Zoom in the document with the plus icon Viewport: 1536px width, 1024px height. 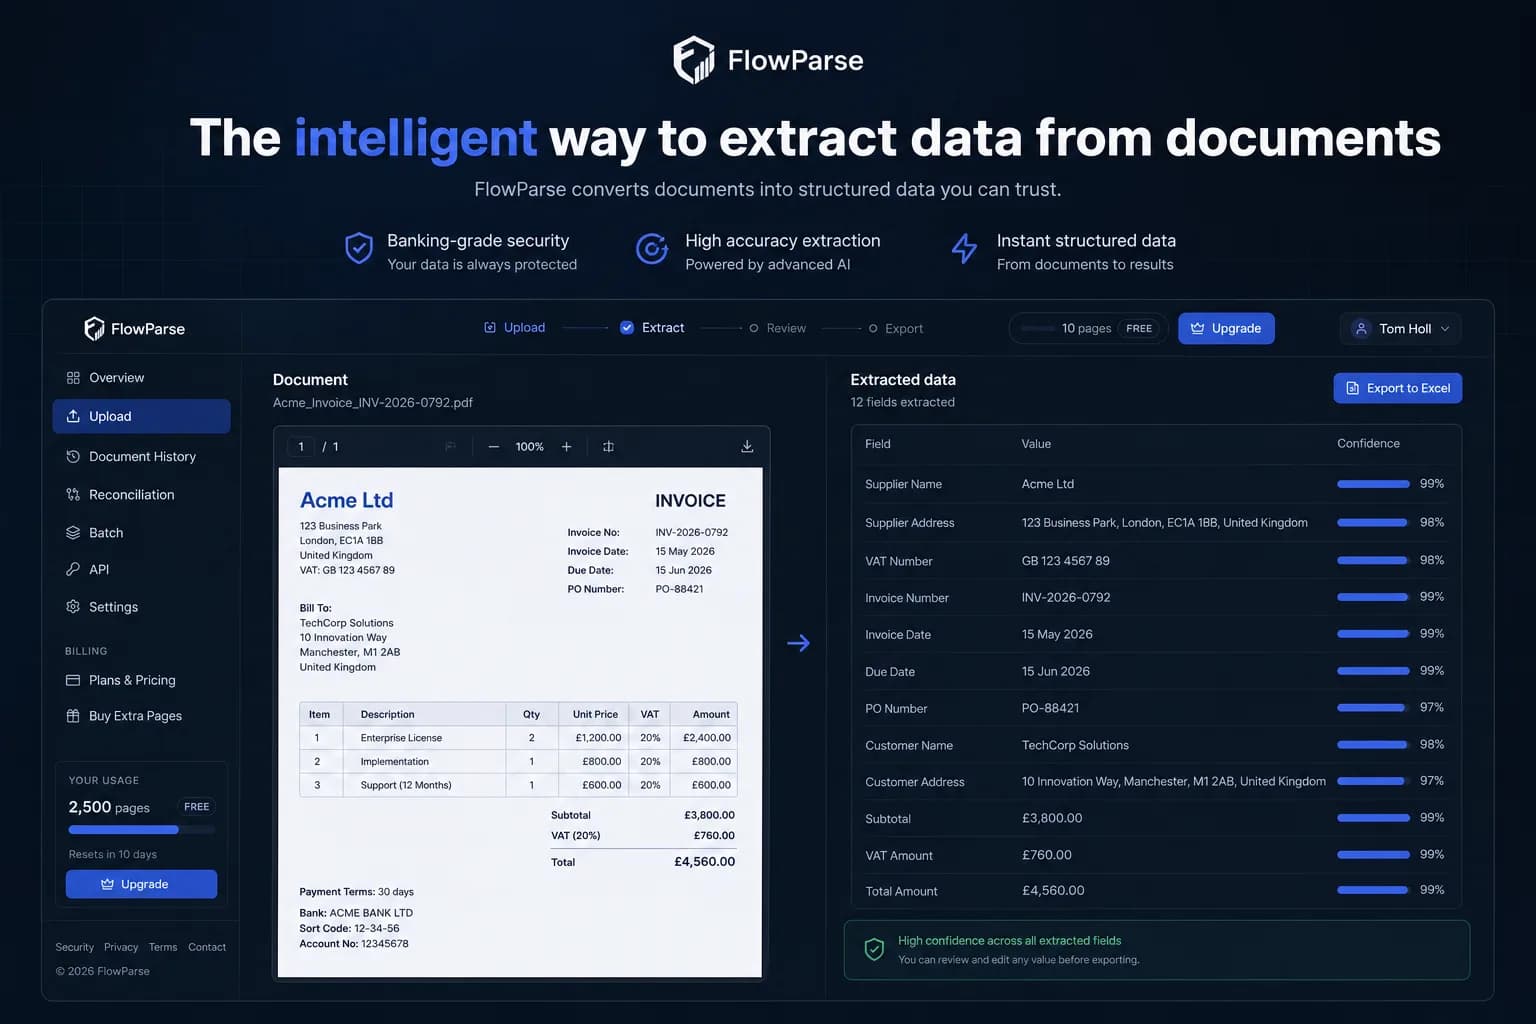[x=566, y=447]
